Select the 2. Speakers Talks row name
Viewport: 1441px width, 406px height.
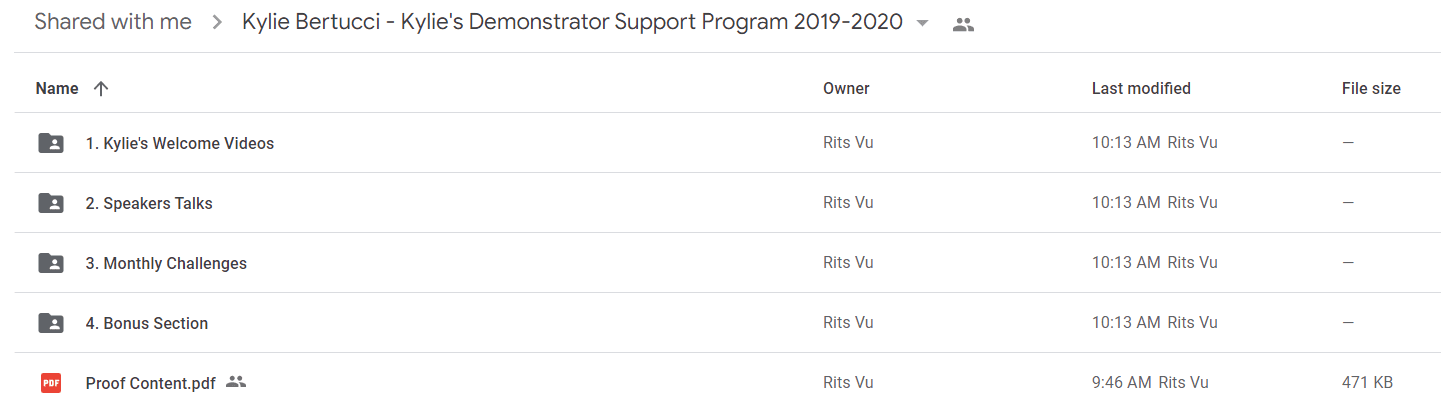tap(149, 203)
